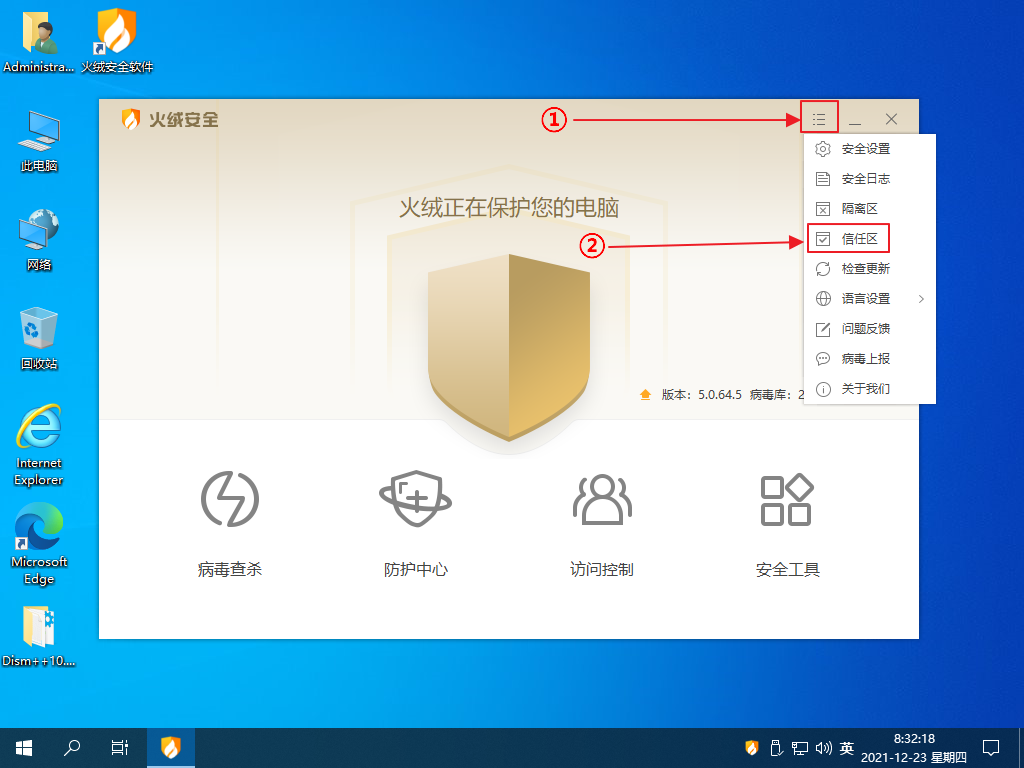The height and width of the screenshot is (768, 1024).
Task: Select the Dism++ folder on desktop
Action: point(39,636)
